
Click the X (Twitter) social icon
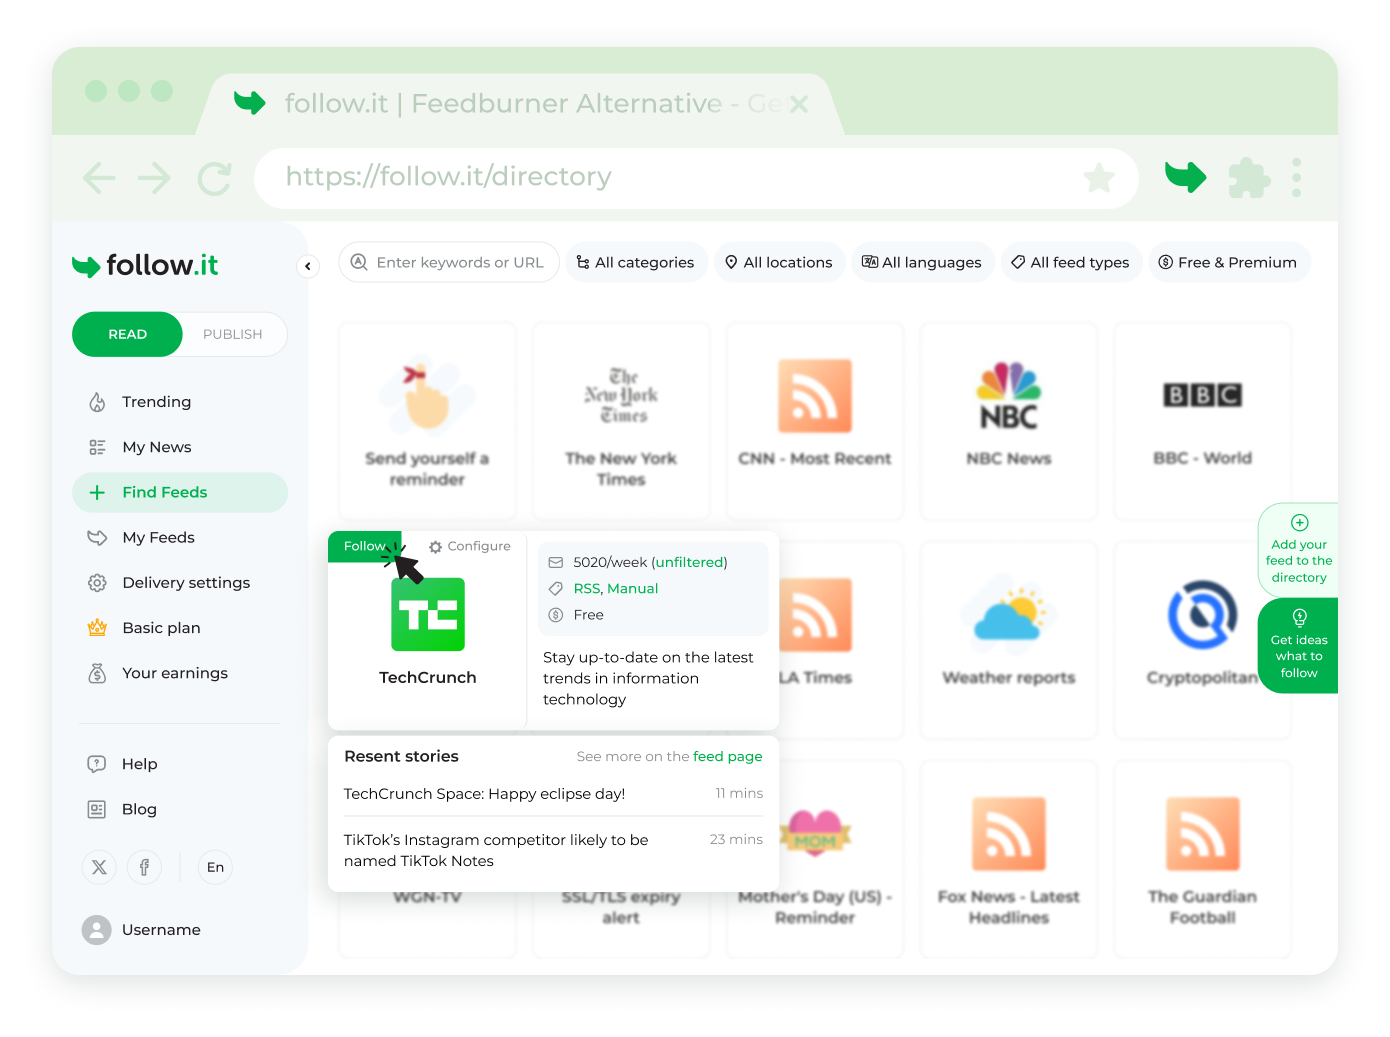(x=99, y=867)
